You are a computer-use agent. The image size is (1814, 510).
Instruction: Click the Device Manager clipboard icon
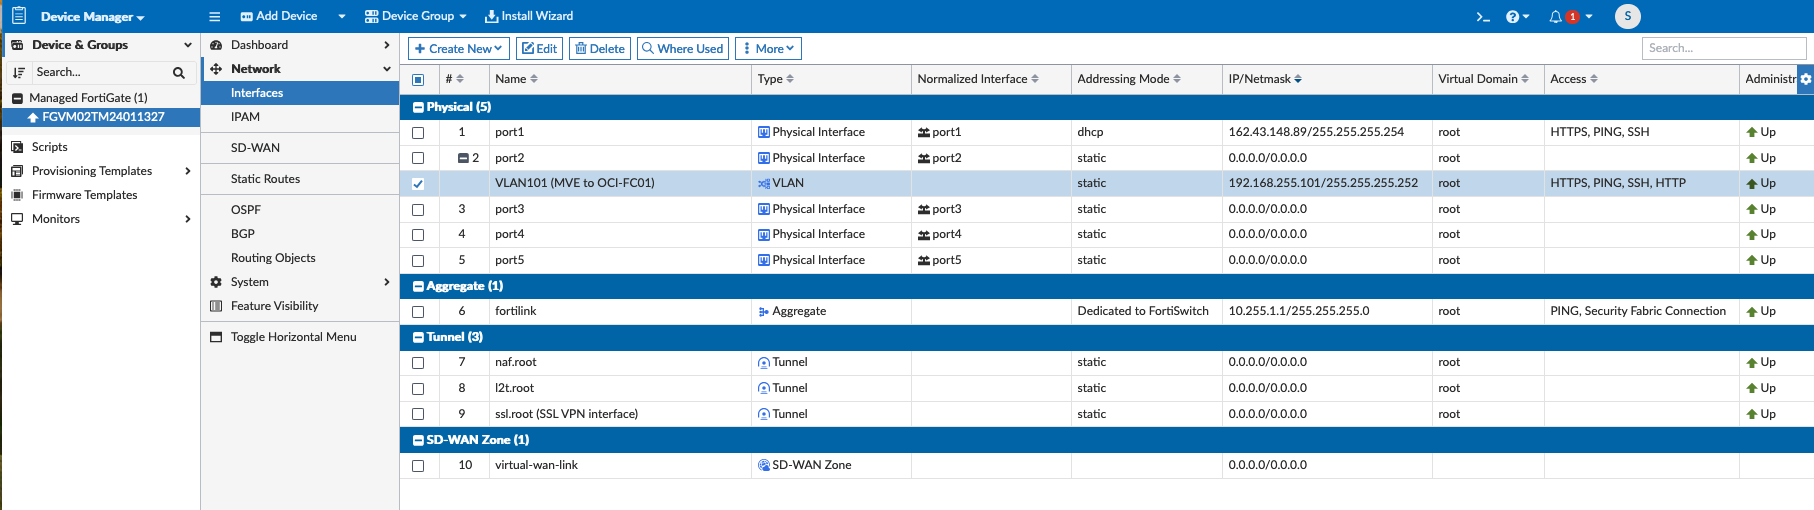tap(18, 16)
